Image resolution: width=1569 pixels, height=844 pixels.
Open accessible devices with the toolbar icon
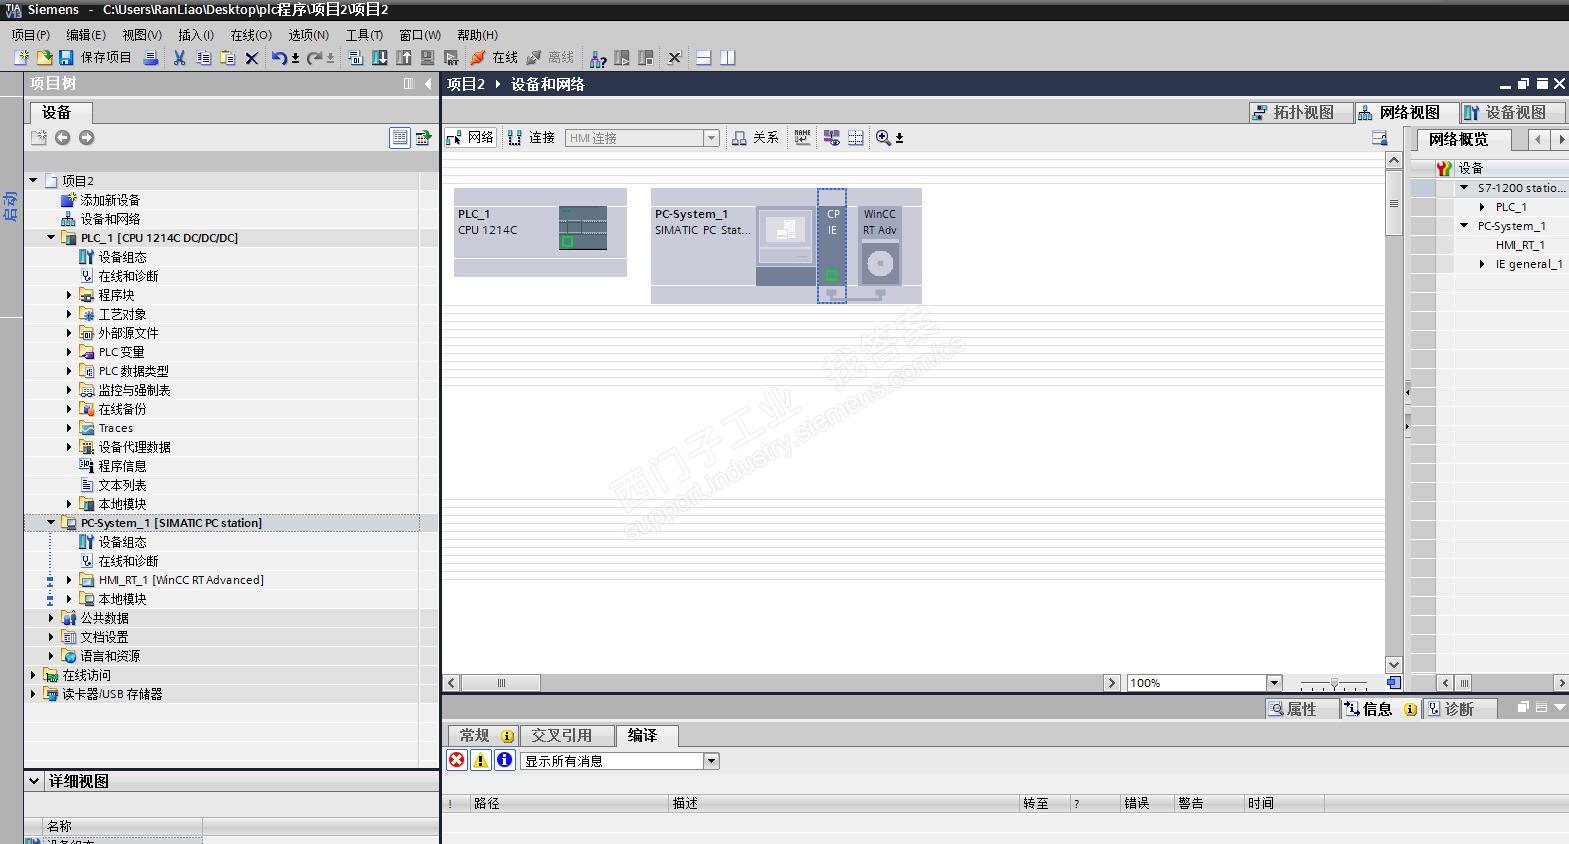point(598,58)
